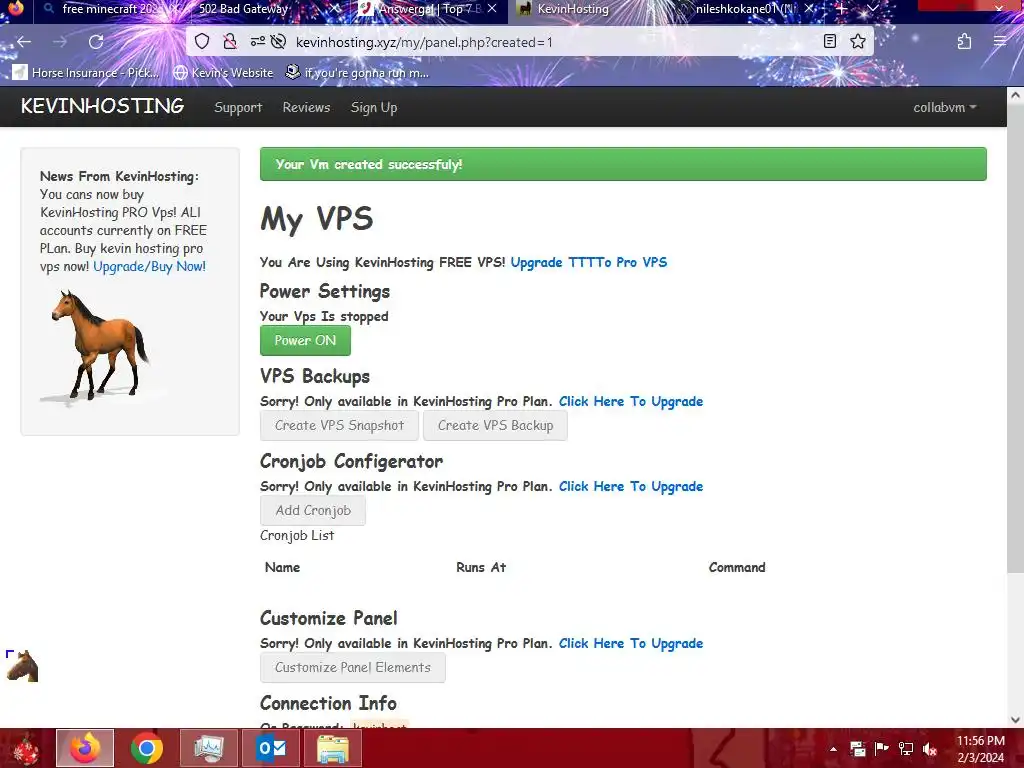Open the extensions puzzle icon
The image size is (1024, 768).
click(964, 42)
